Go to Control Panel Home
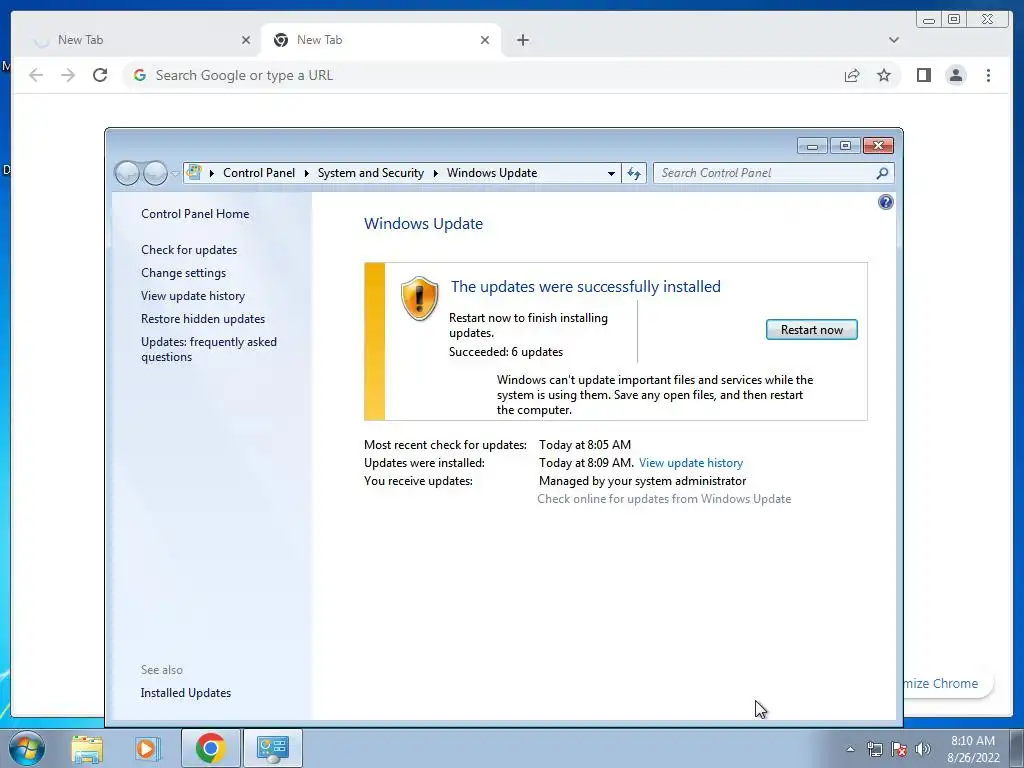 [x=195, y=214]
